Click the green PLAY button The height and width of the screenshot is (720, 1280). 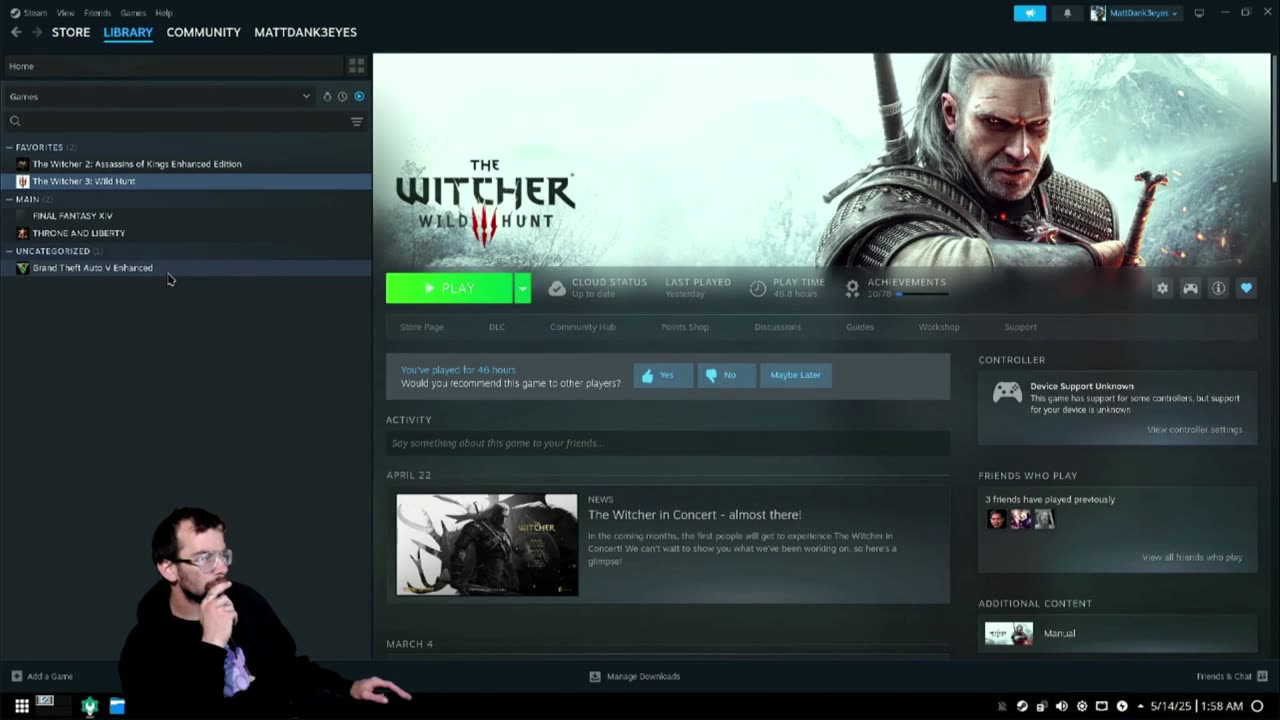coord(449,288)
